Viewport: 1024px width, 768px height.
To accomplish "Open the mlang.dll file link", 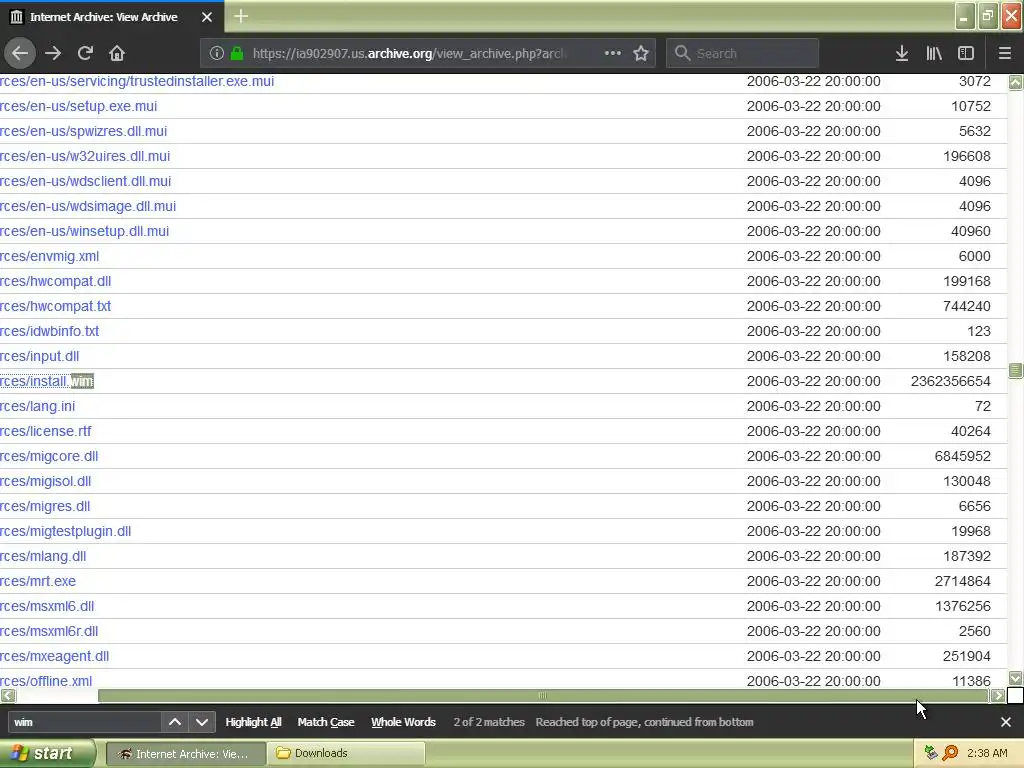I will [43, 556].
